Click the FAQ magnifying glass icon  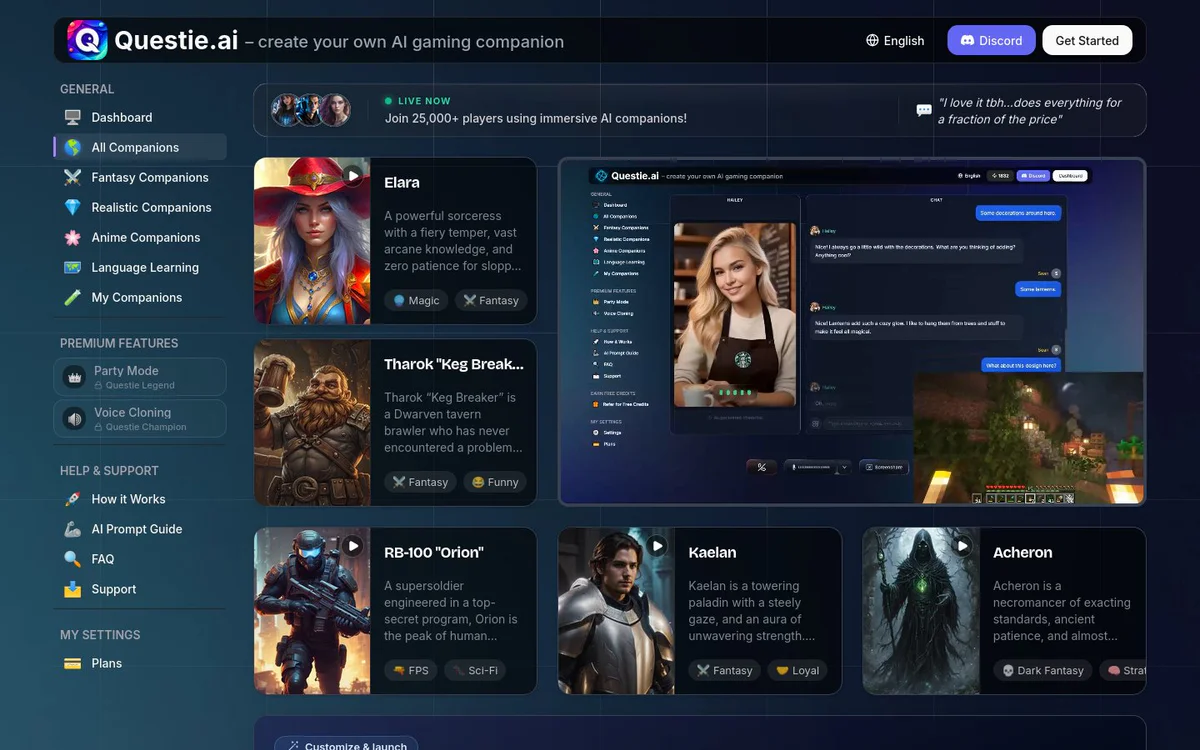pos(73,559)
